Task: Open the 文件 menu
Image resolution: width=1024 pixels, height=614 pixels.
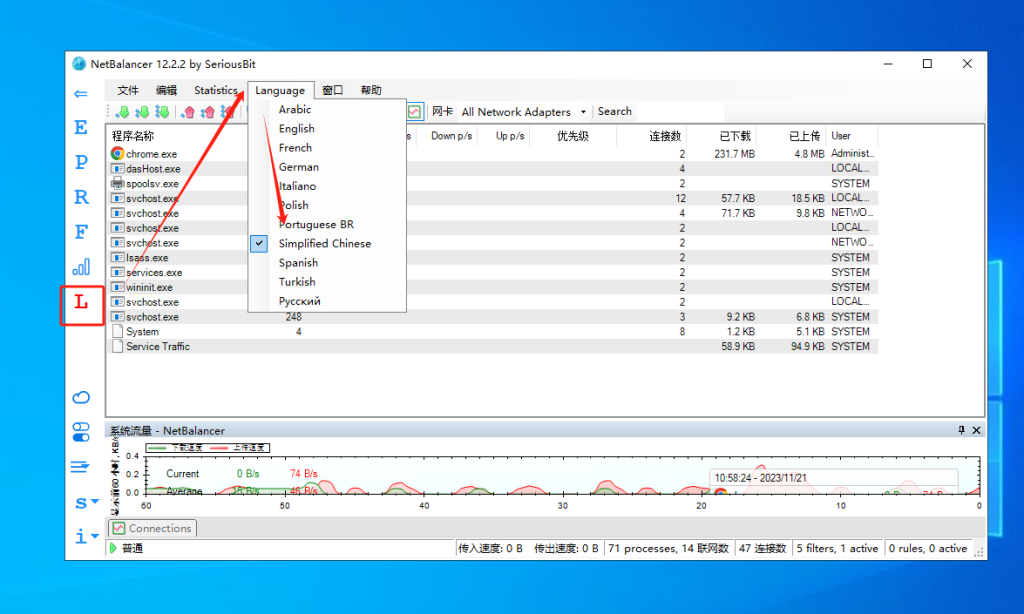Action: click(128, 90)
